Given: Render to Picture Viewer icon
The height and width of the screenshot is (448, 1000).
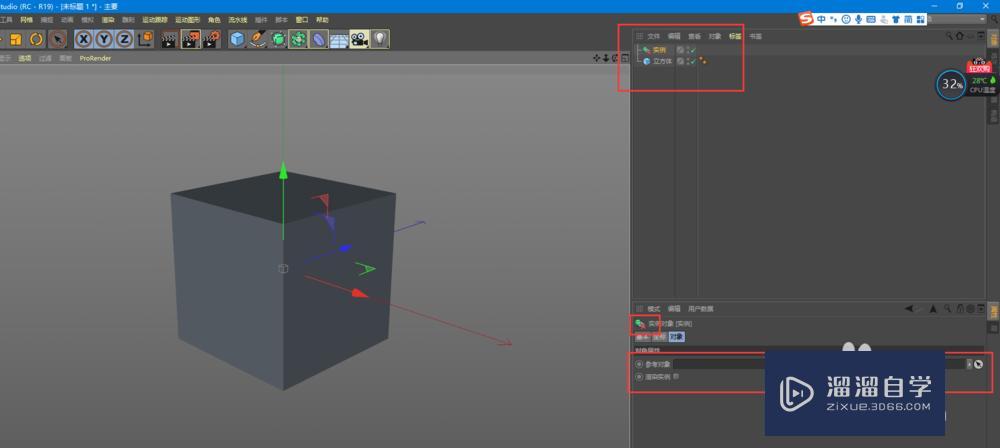Looking at the screenshot, I should [190, 40].
